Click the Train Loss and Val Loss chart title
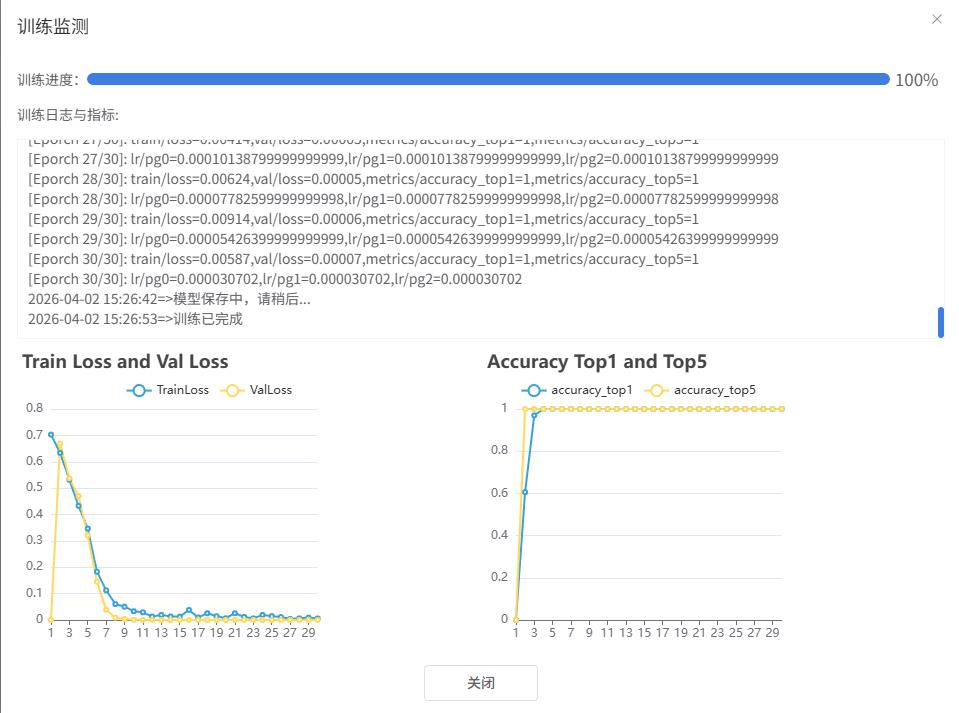 click(x=125, y=362)
